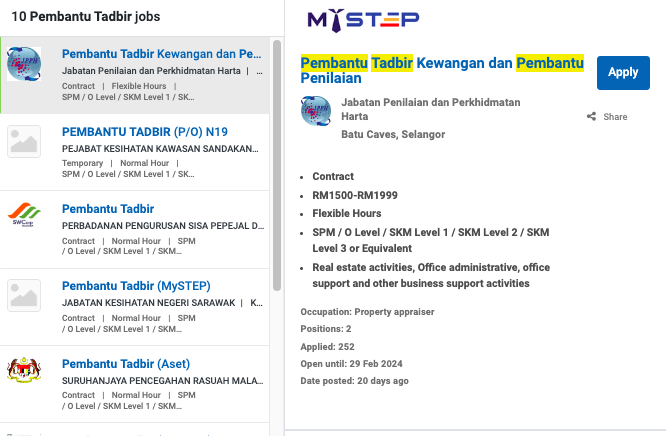Viewport: 666px width, 436px height.
Task: Click the first job listing's company logo
Action: pyautogui.click(x=24, y=64)
